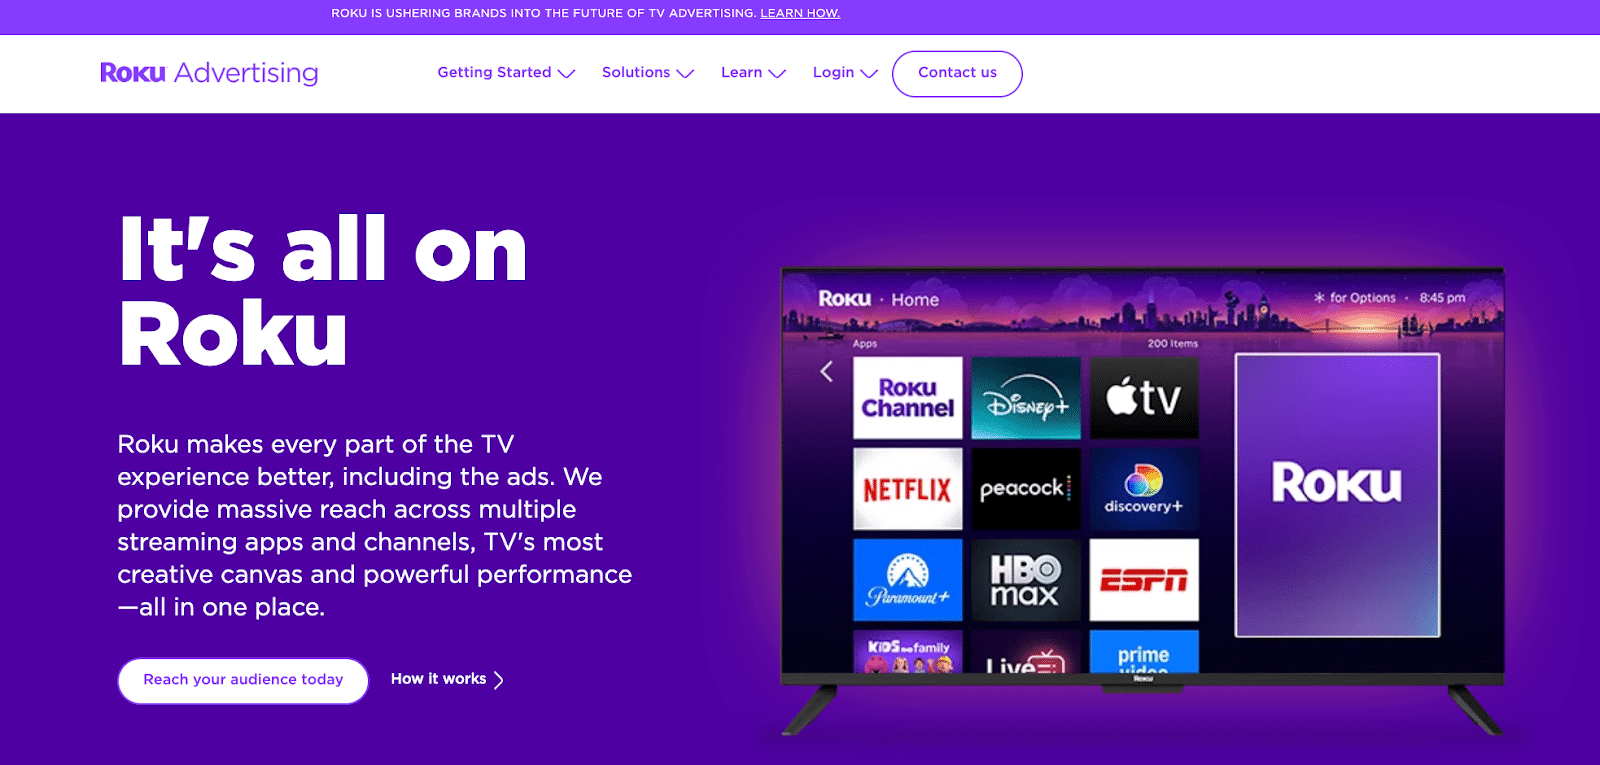
Task: Expand the Learn chevron arrow
Action: (777, 74)
